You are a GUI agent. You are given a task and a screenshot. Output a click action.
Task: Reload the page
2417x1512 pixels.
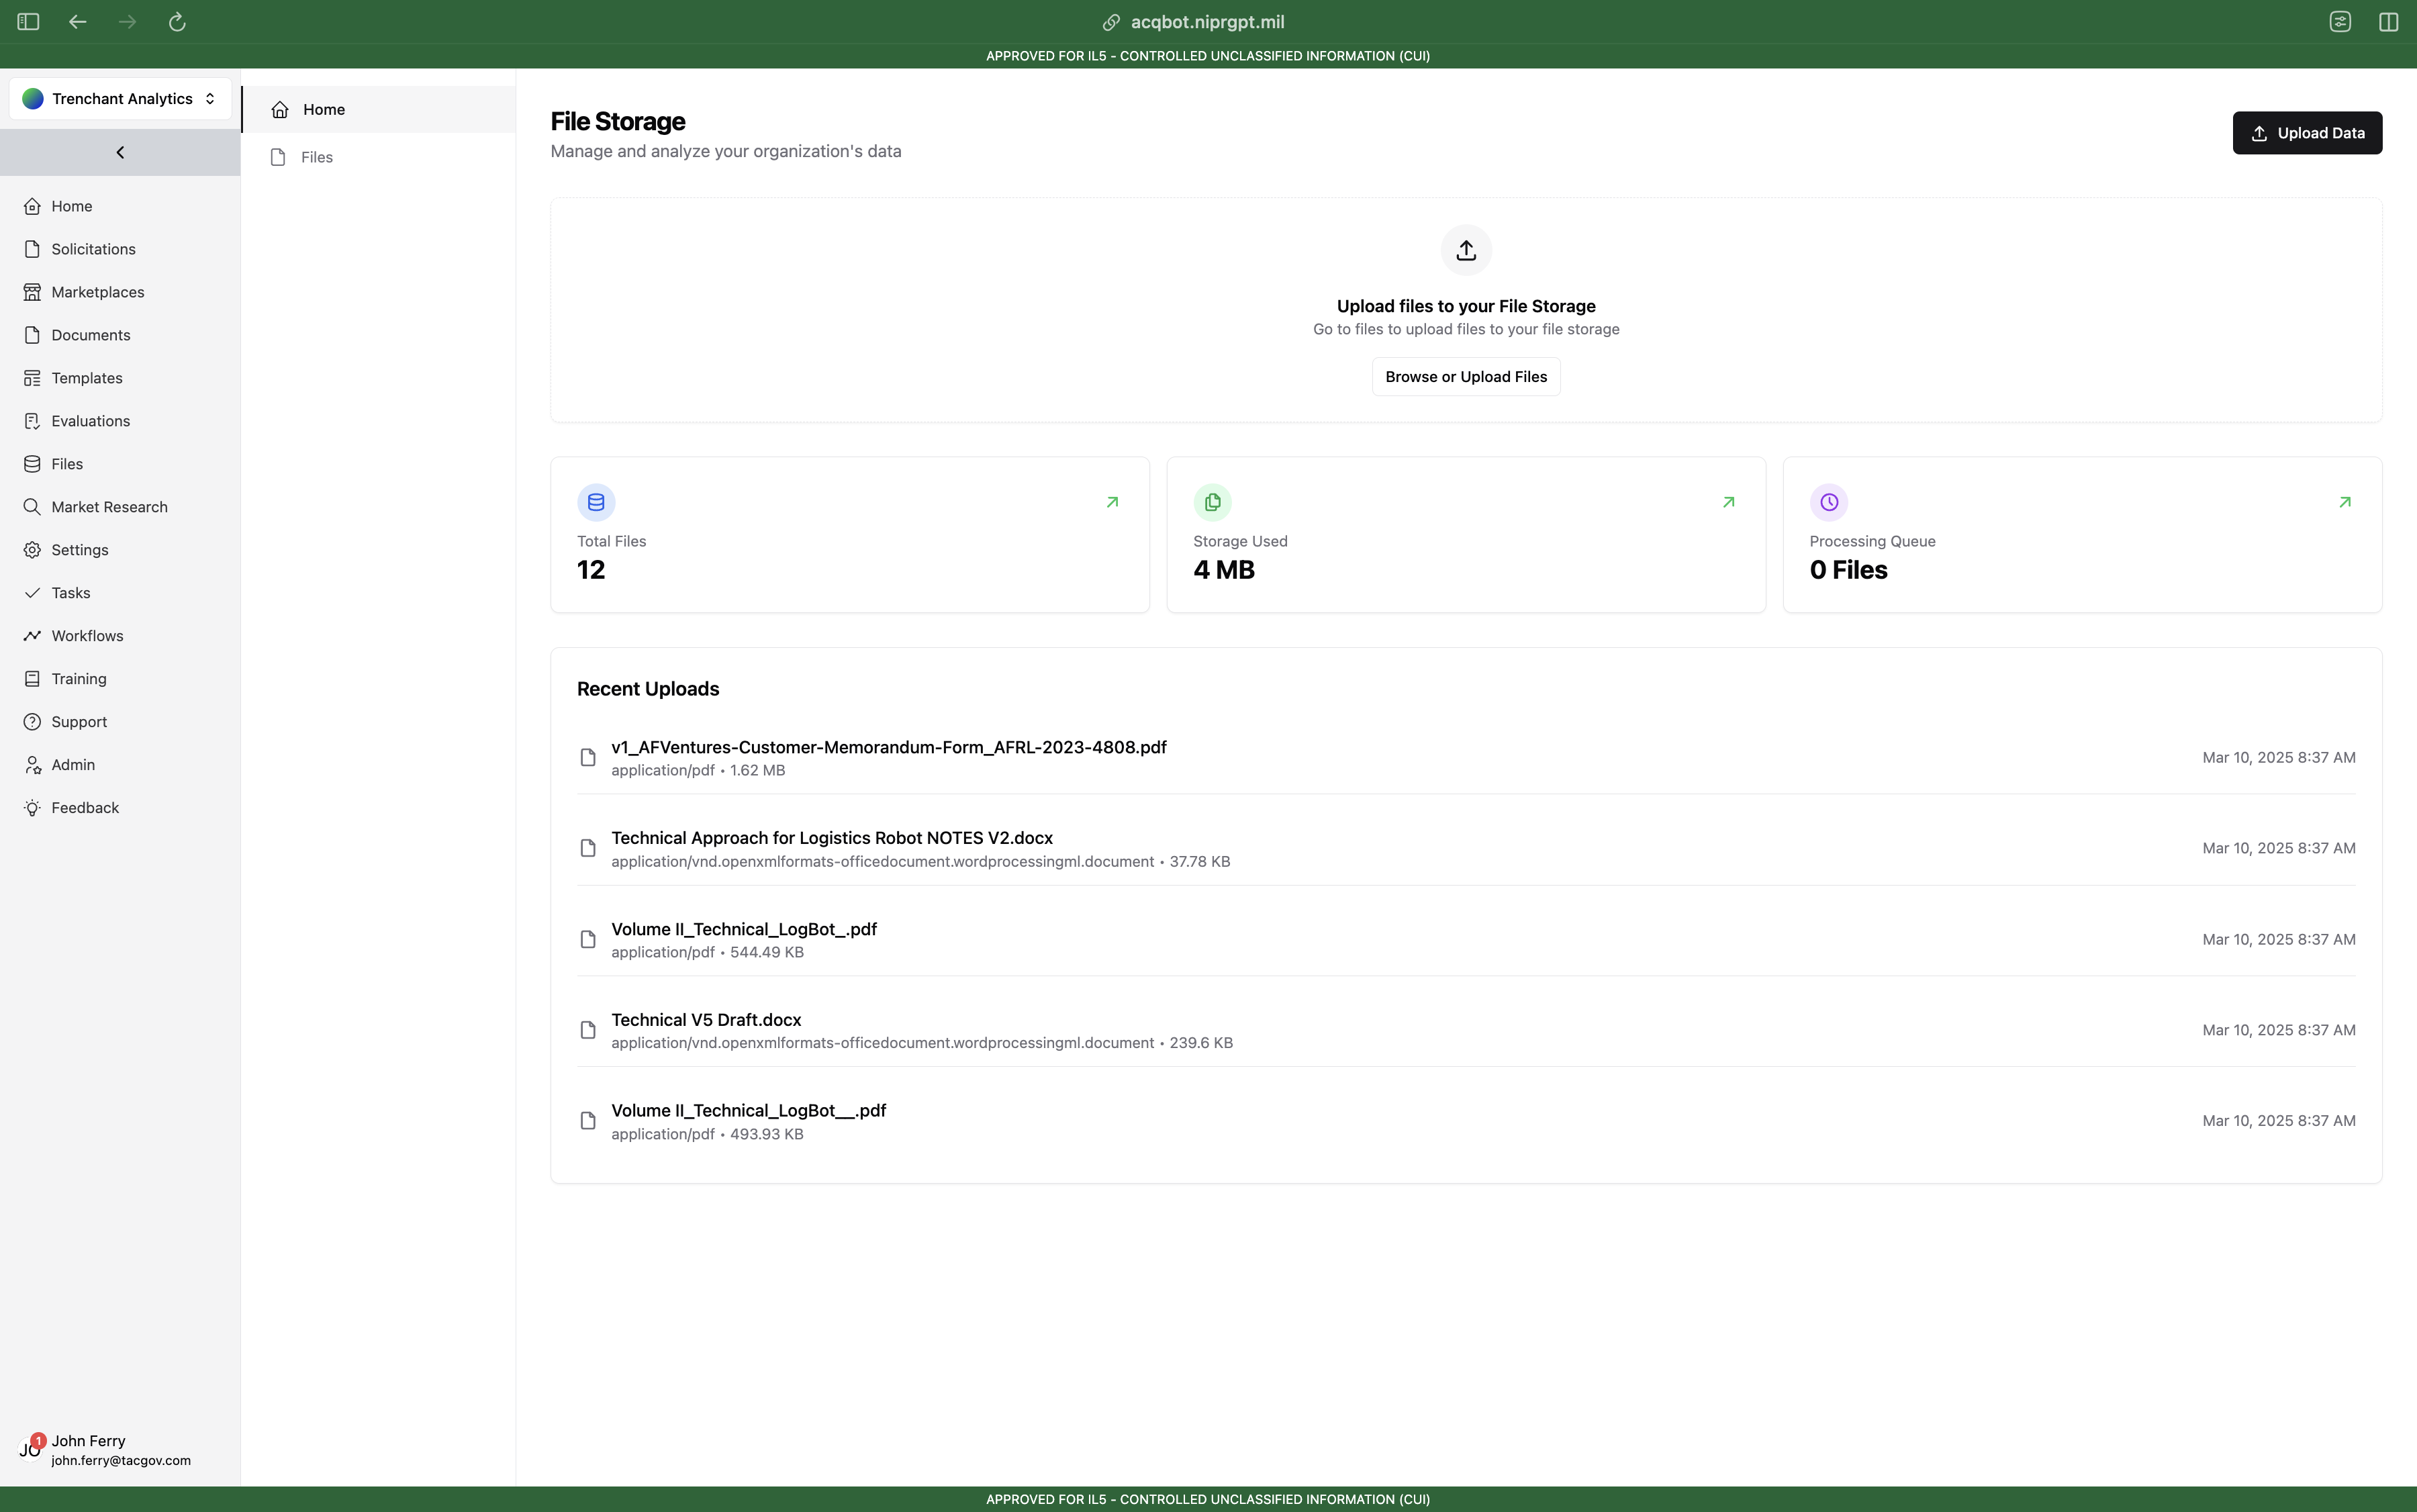[x=177, y=22]
